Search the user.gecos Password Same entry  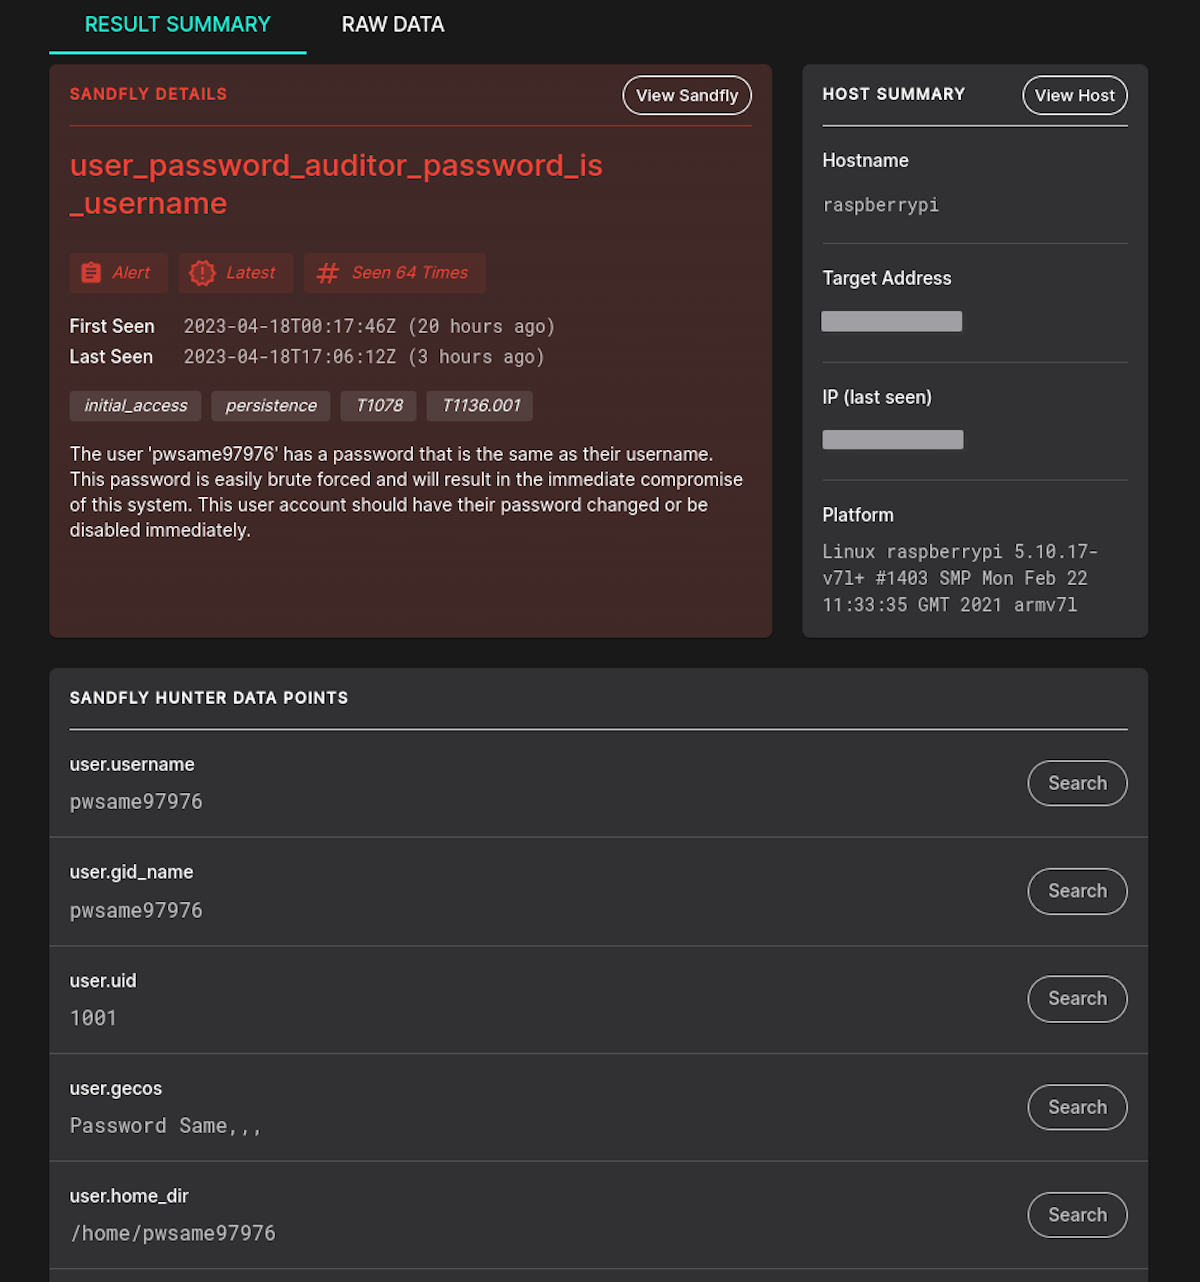pyautogui.click(x=1077, y=1107)
